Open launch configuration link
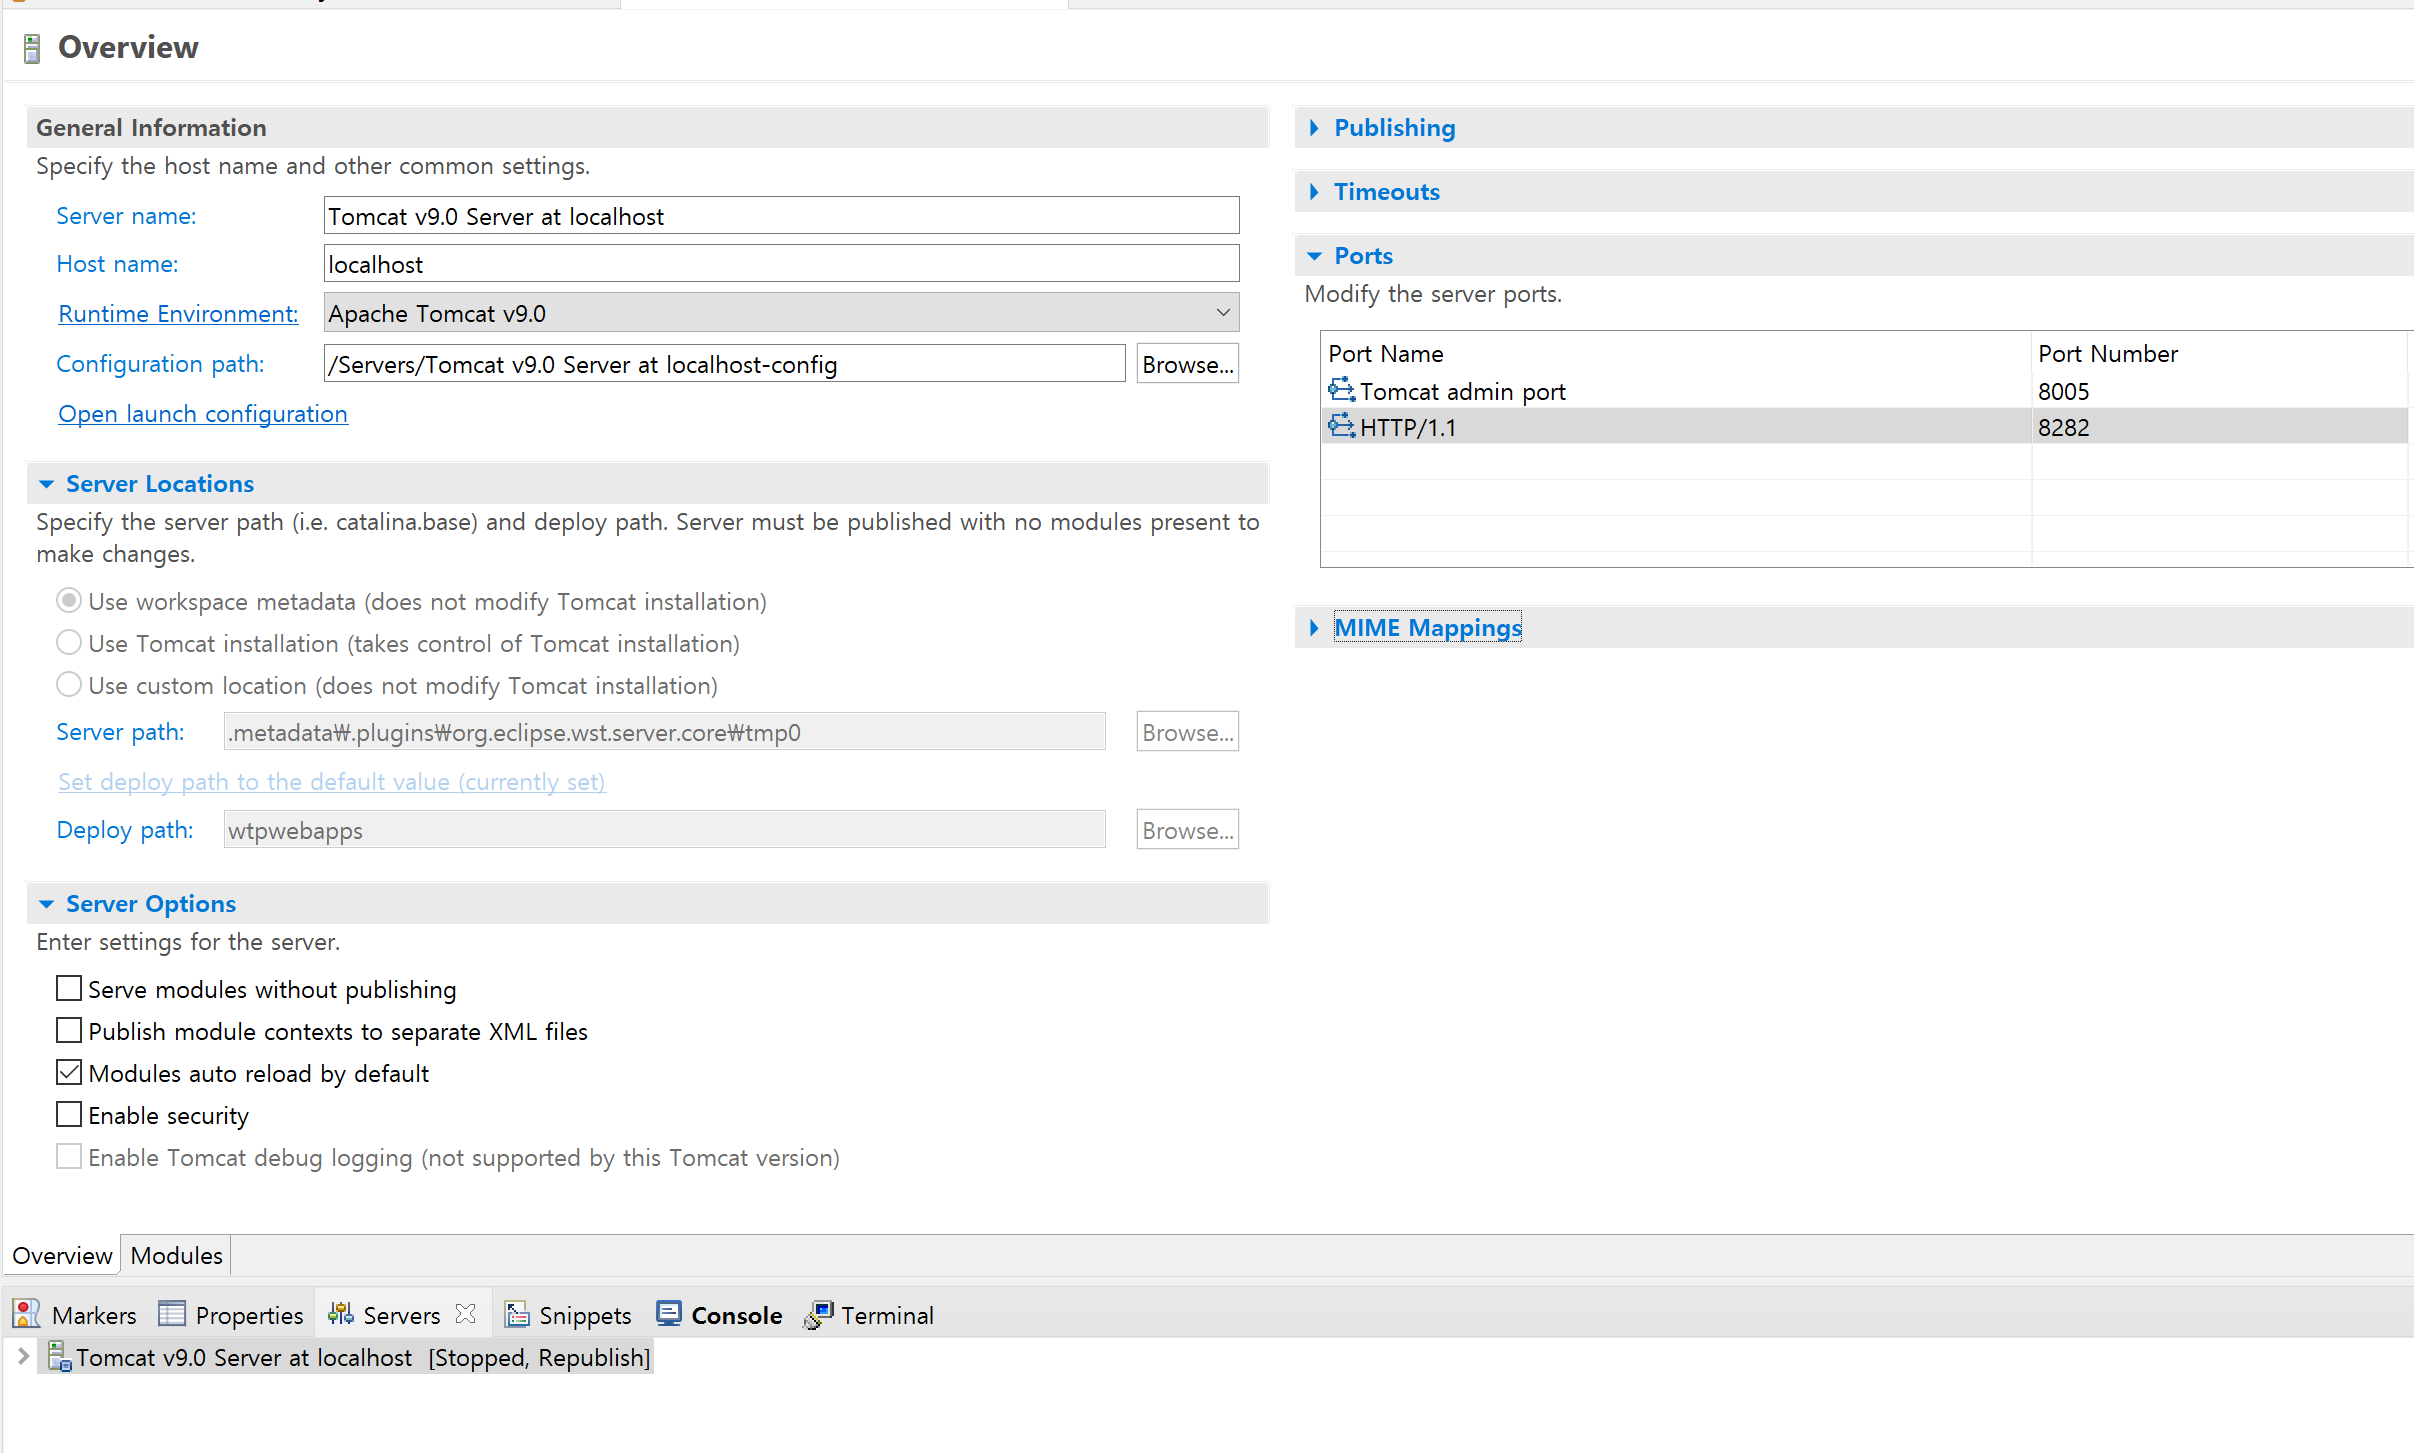 (x=202, y=413)
